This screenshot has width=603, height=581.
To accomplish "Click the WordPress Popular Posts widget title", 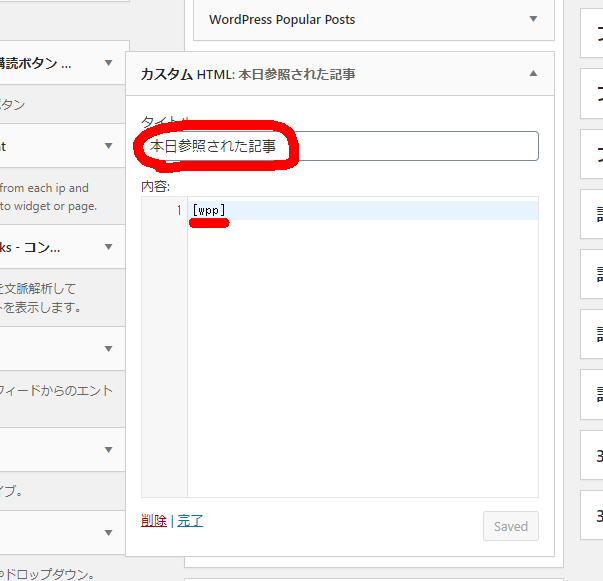I will tap(282, 19).
